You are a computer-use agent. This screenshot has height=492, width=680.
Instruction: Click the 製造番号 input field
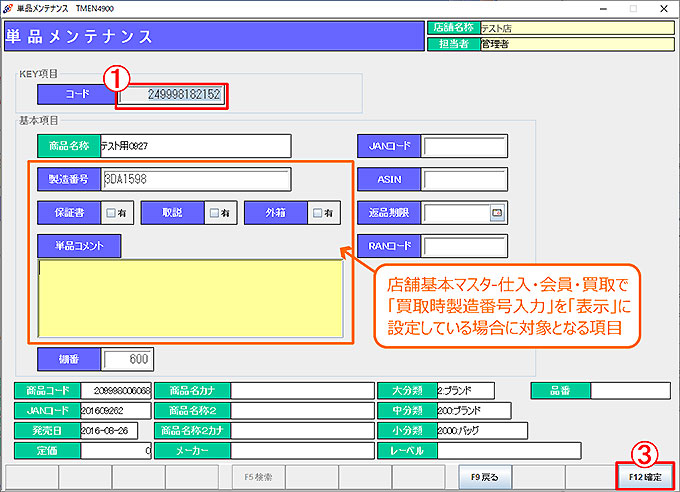pyautogui.click(x=196, y=179)
